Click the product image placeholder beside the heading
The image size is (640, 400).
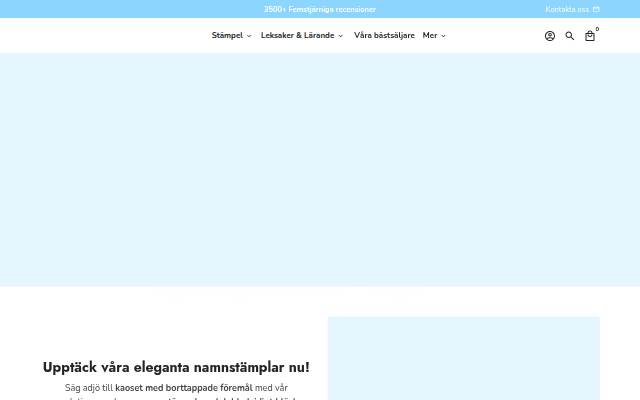[x=464, y=358]
